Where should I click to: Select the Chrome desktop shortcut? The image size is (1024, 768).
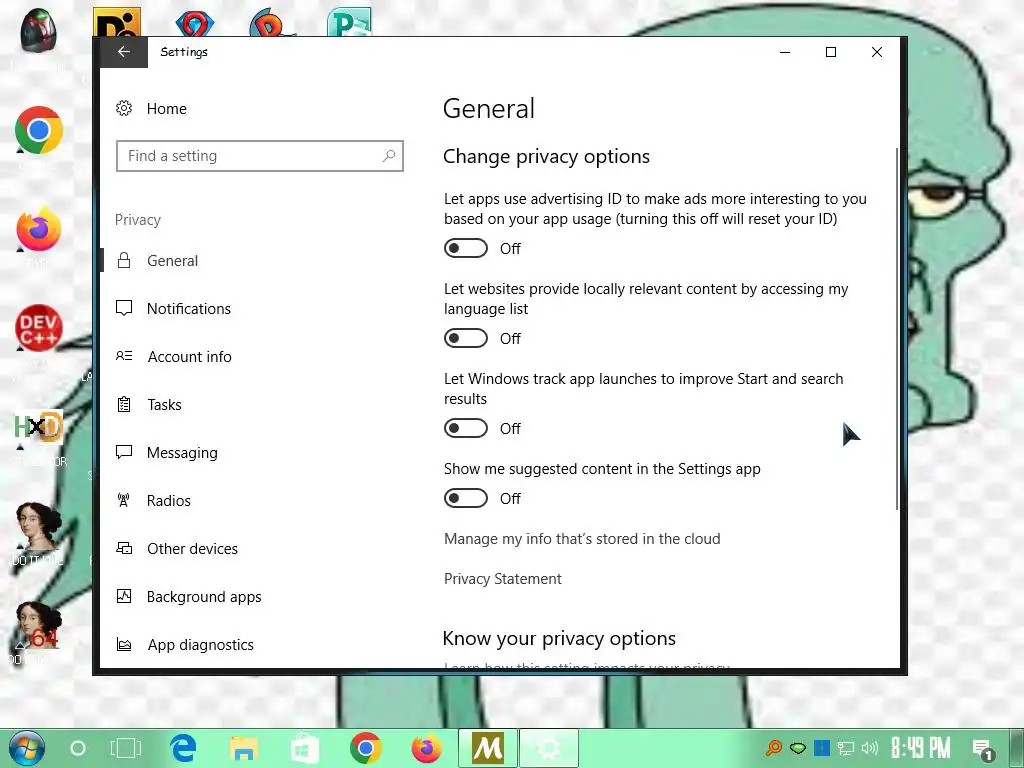[39, 130]
